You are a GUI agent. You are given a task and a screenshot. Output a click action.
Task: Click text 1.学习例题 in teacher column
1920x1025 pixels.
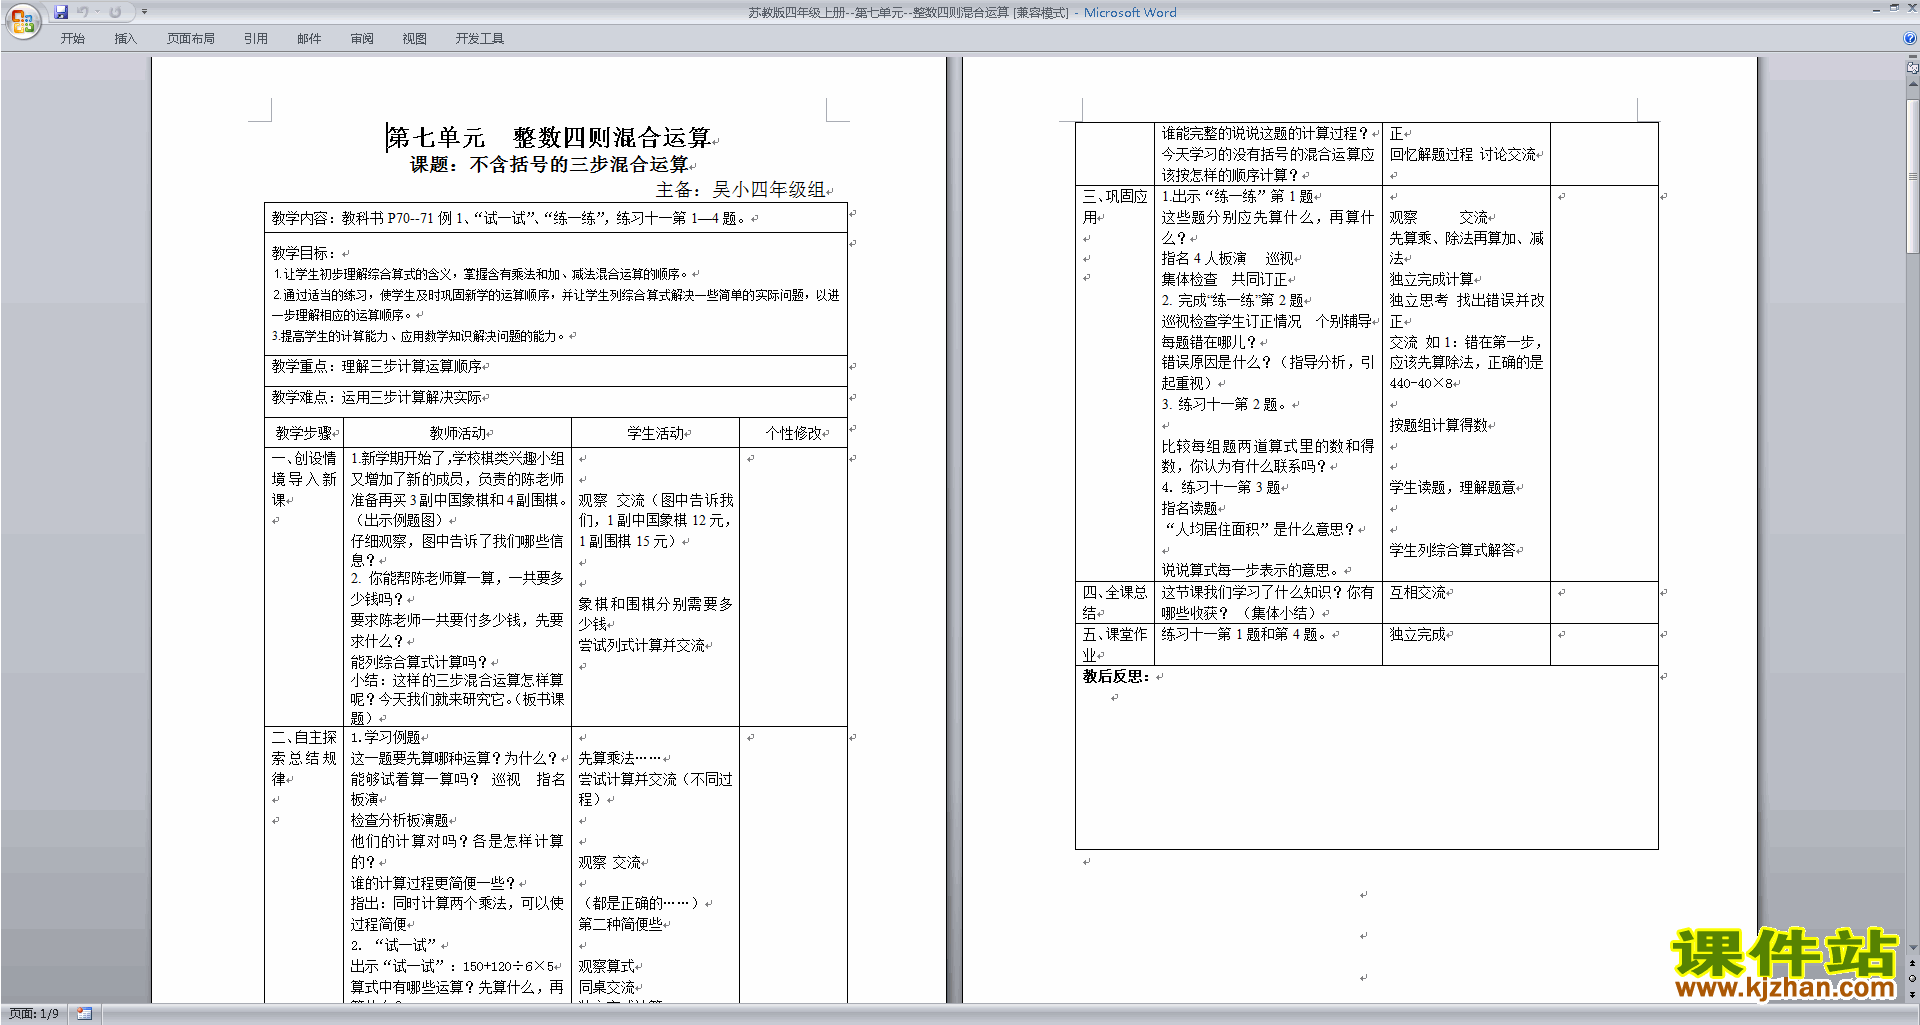[x=385, y=738]
